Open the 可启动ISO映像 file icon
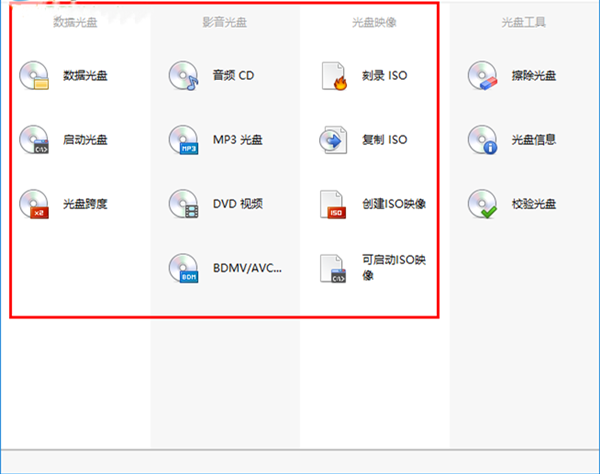 click(333, 269)
